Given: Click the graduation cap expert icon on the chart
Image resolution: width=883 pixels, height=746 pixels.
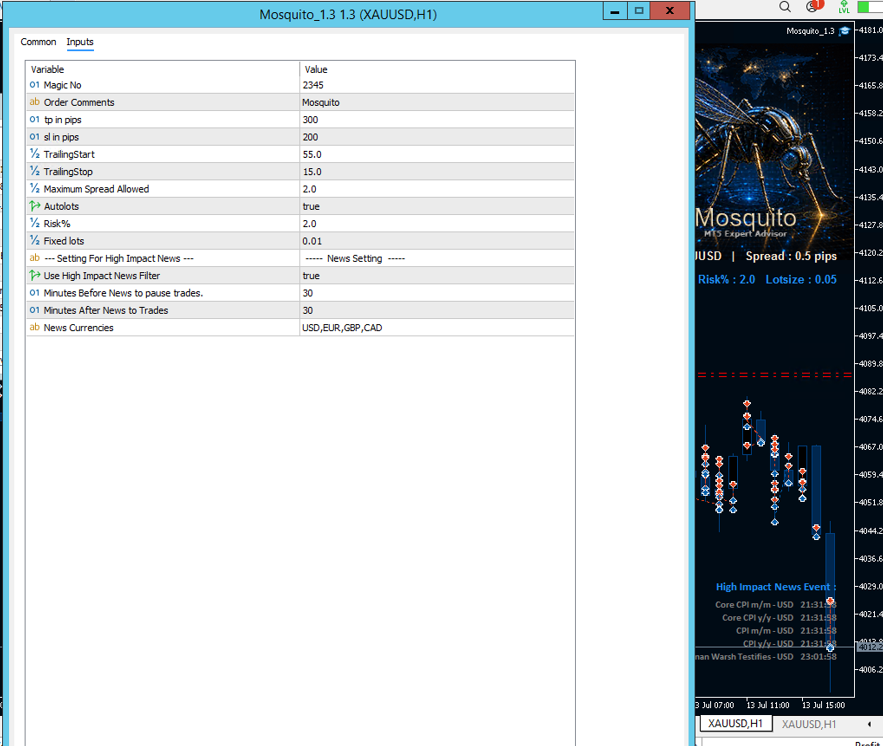Looking at the screenshot, I should 844,31.
